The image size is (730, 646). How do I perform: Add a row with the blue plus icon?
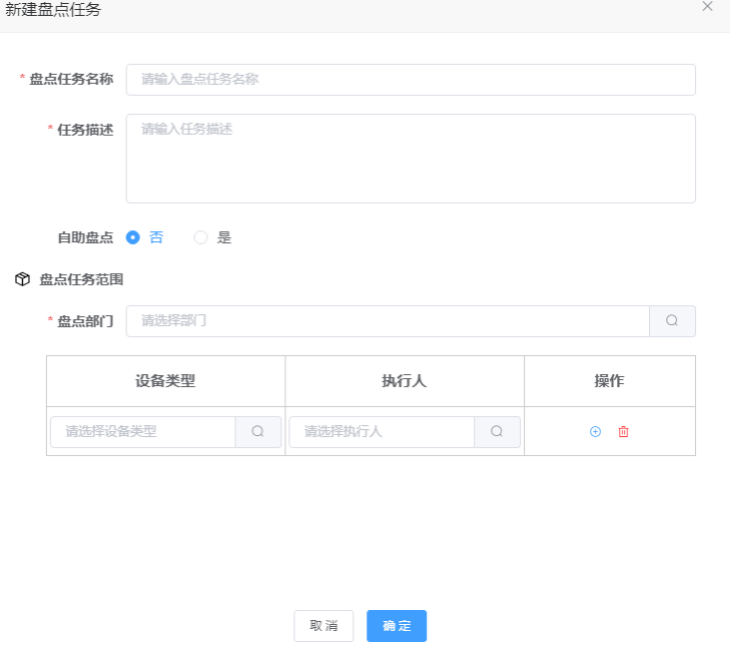(x=595, y=431)
